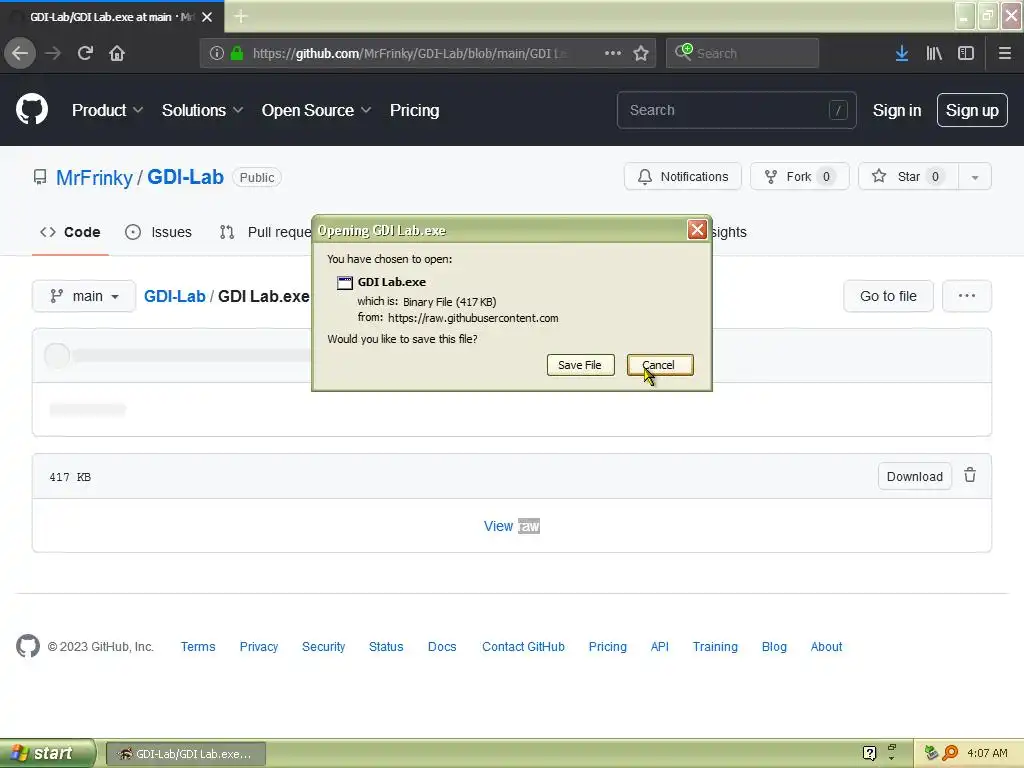
Task: Click the GitHub footer logo
Action: point(27,646)
